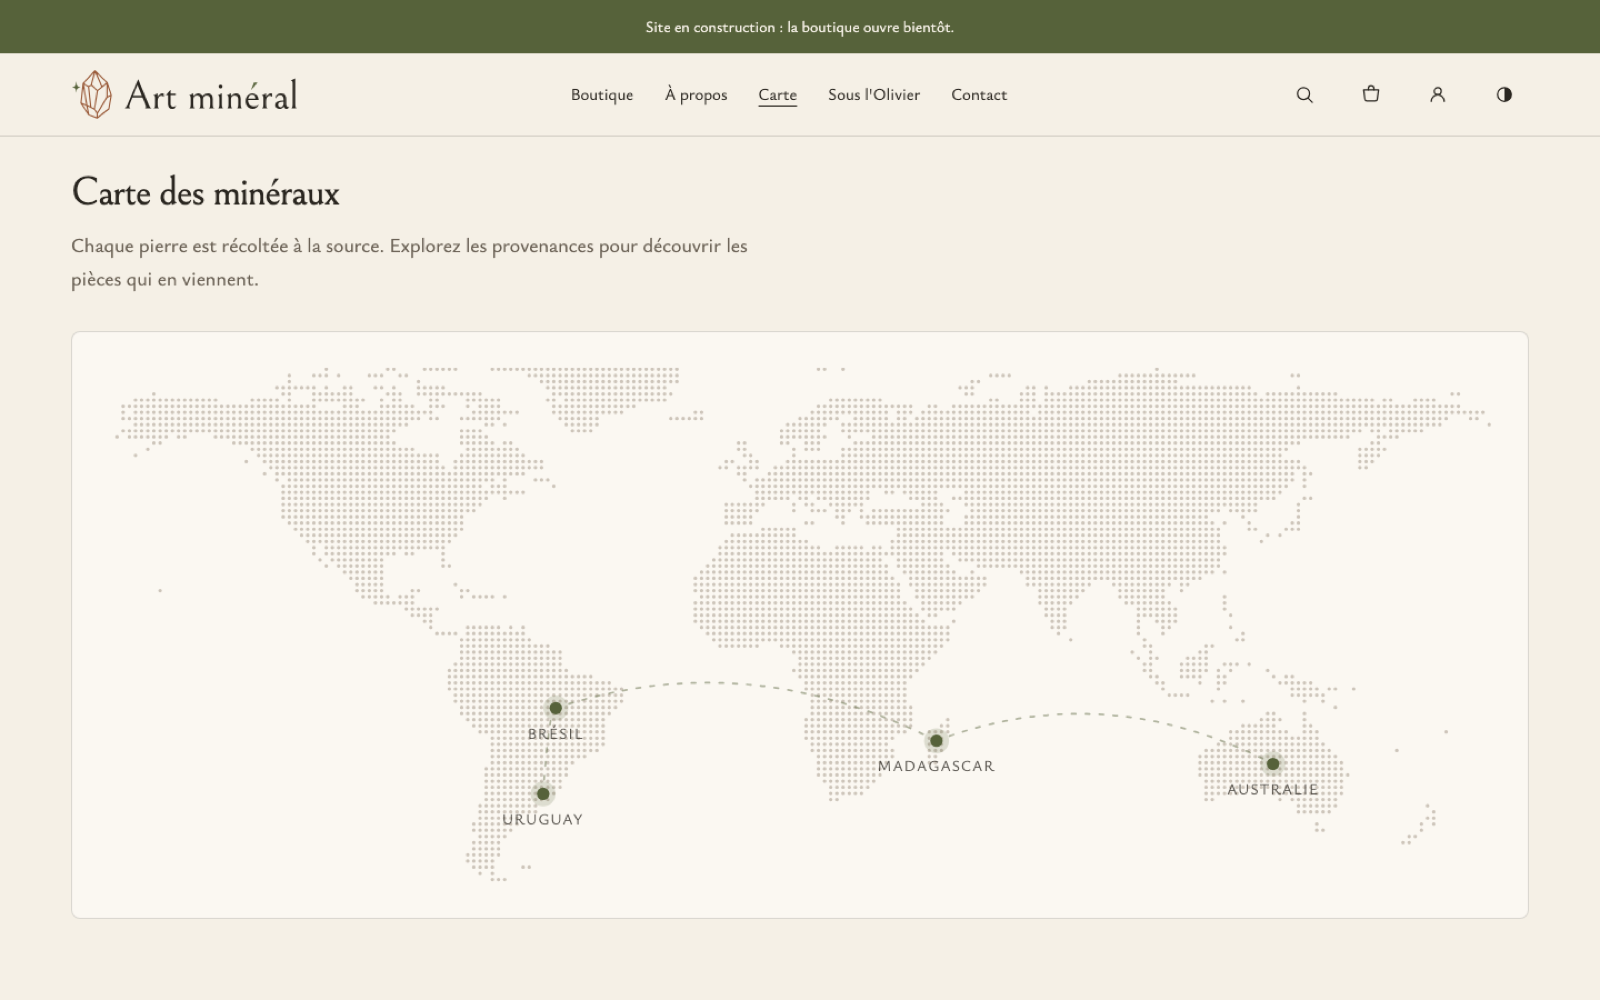Go to the Contact page

tap(979, 95)
